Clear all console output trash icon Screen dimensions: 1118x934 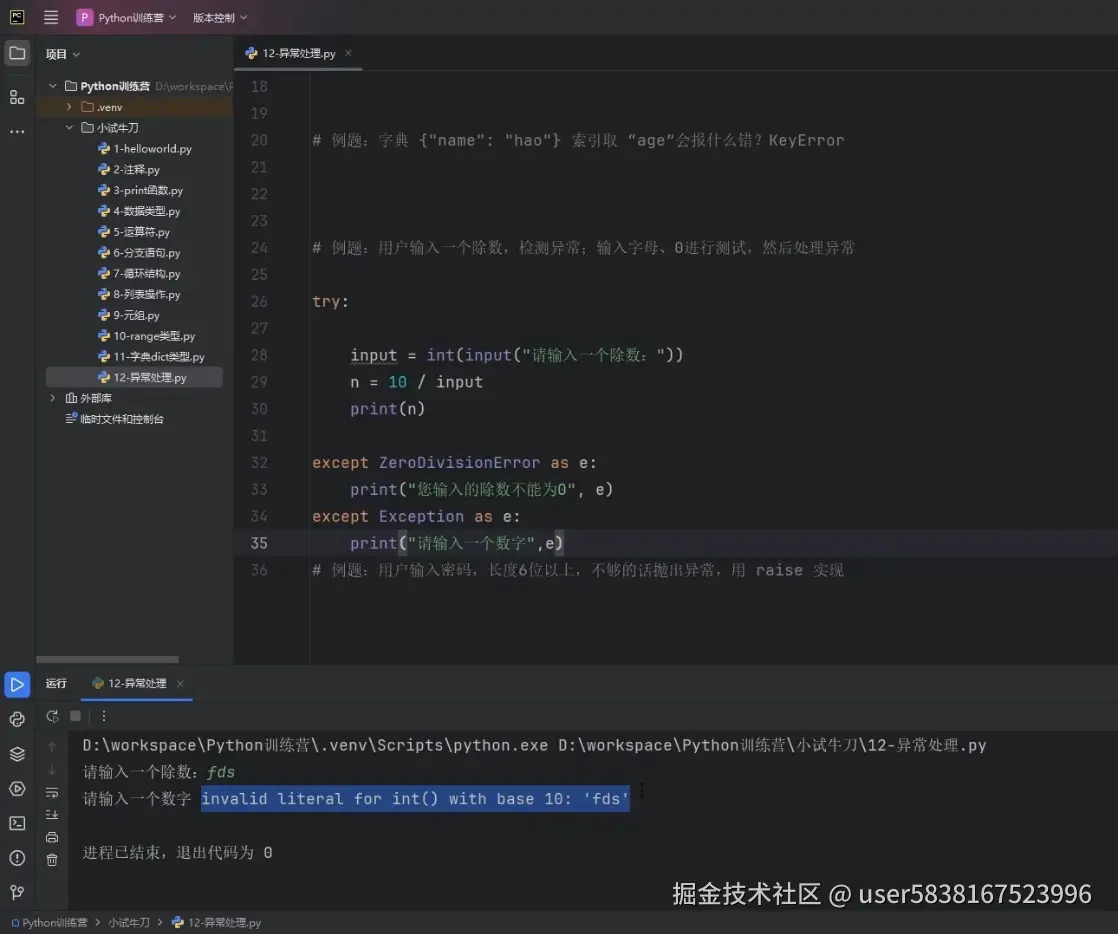(52, 860)
